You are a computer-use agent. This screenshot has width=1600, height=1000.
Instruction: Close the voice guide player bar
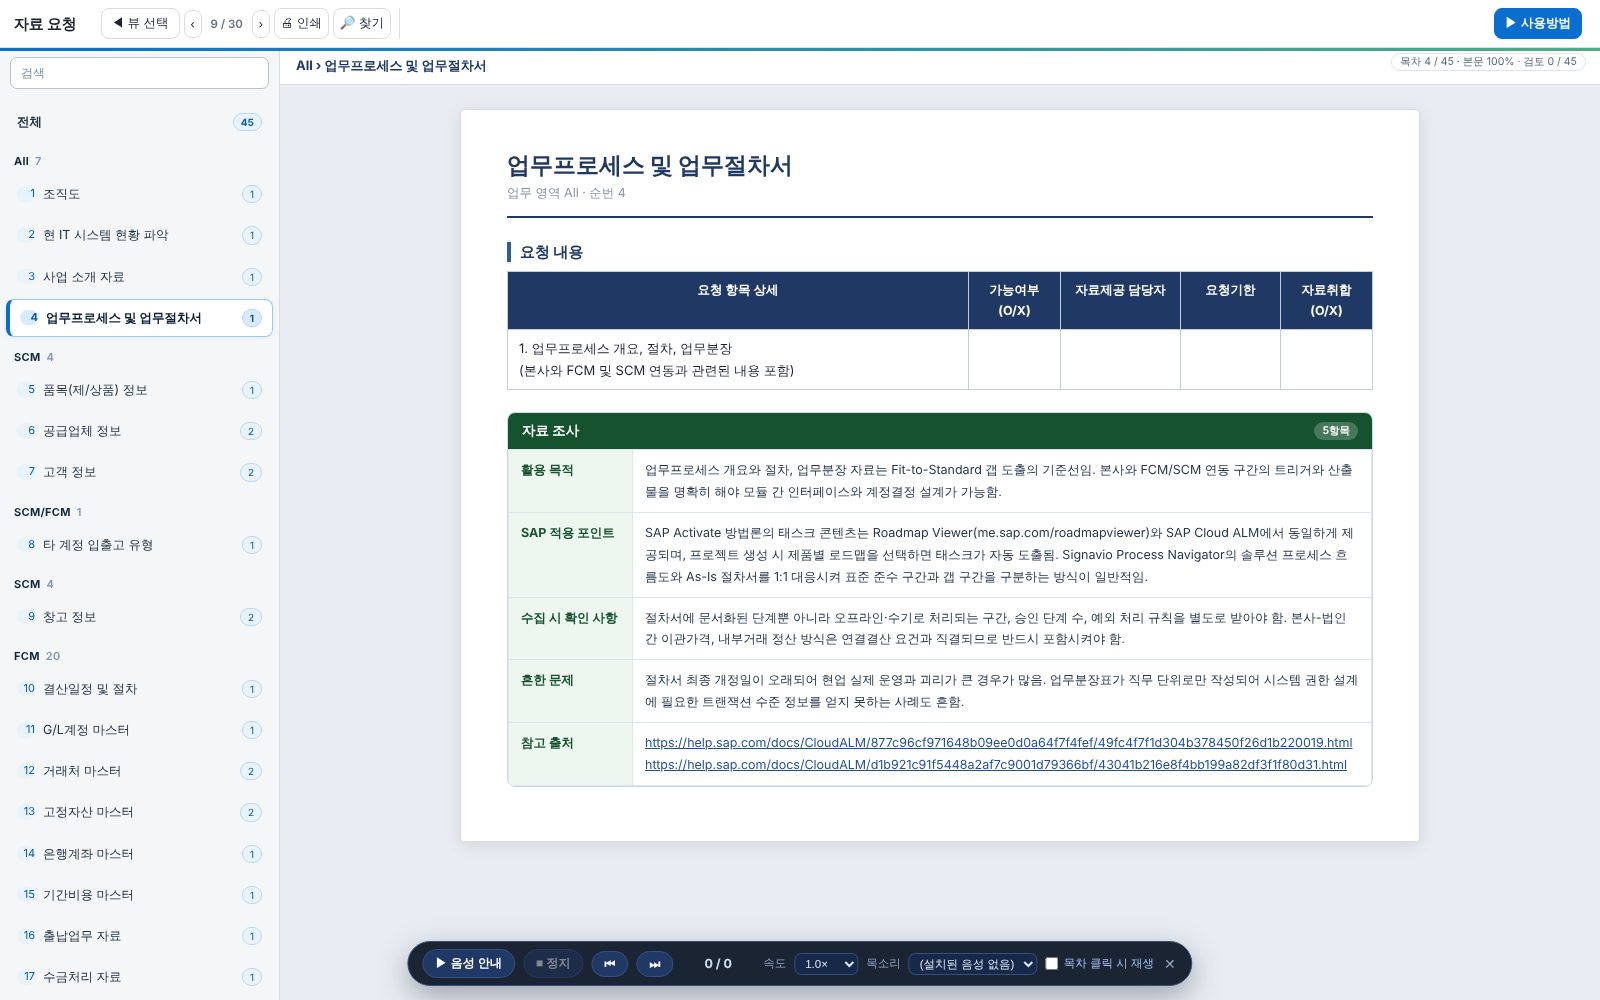(1170, 964)
